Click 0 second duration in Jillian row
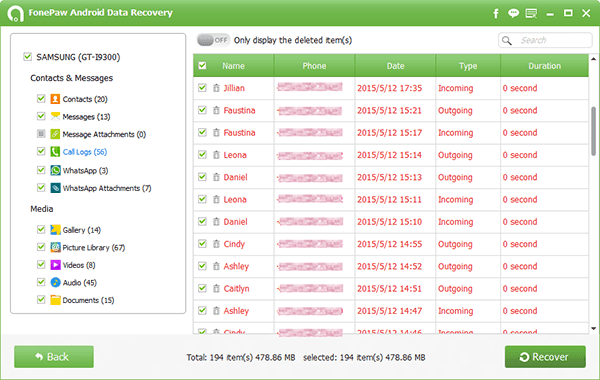Image resolution: width=600 pixels, height=380 pixels. tap(520, 88)
